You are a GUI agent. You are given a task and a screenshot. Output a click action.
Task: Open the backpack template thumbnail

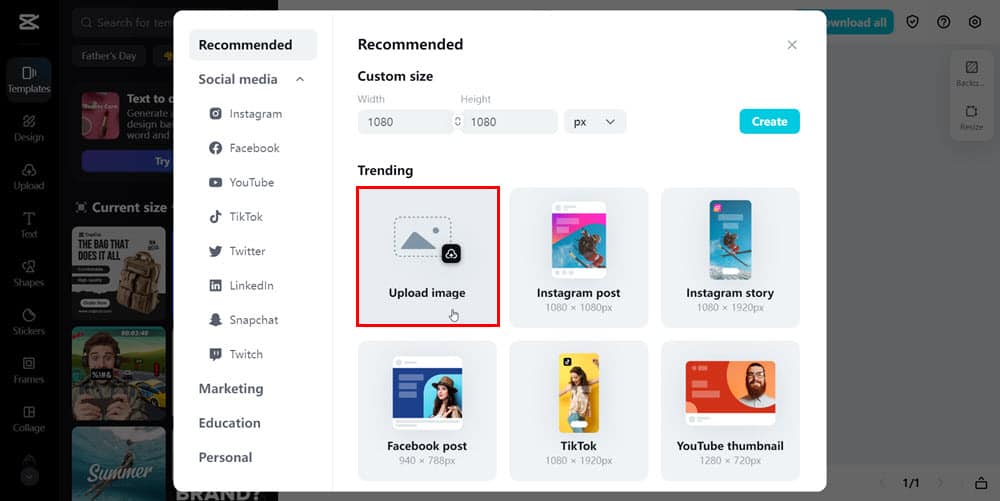[119, 273]
